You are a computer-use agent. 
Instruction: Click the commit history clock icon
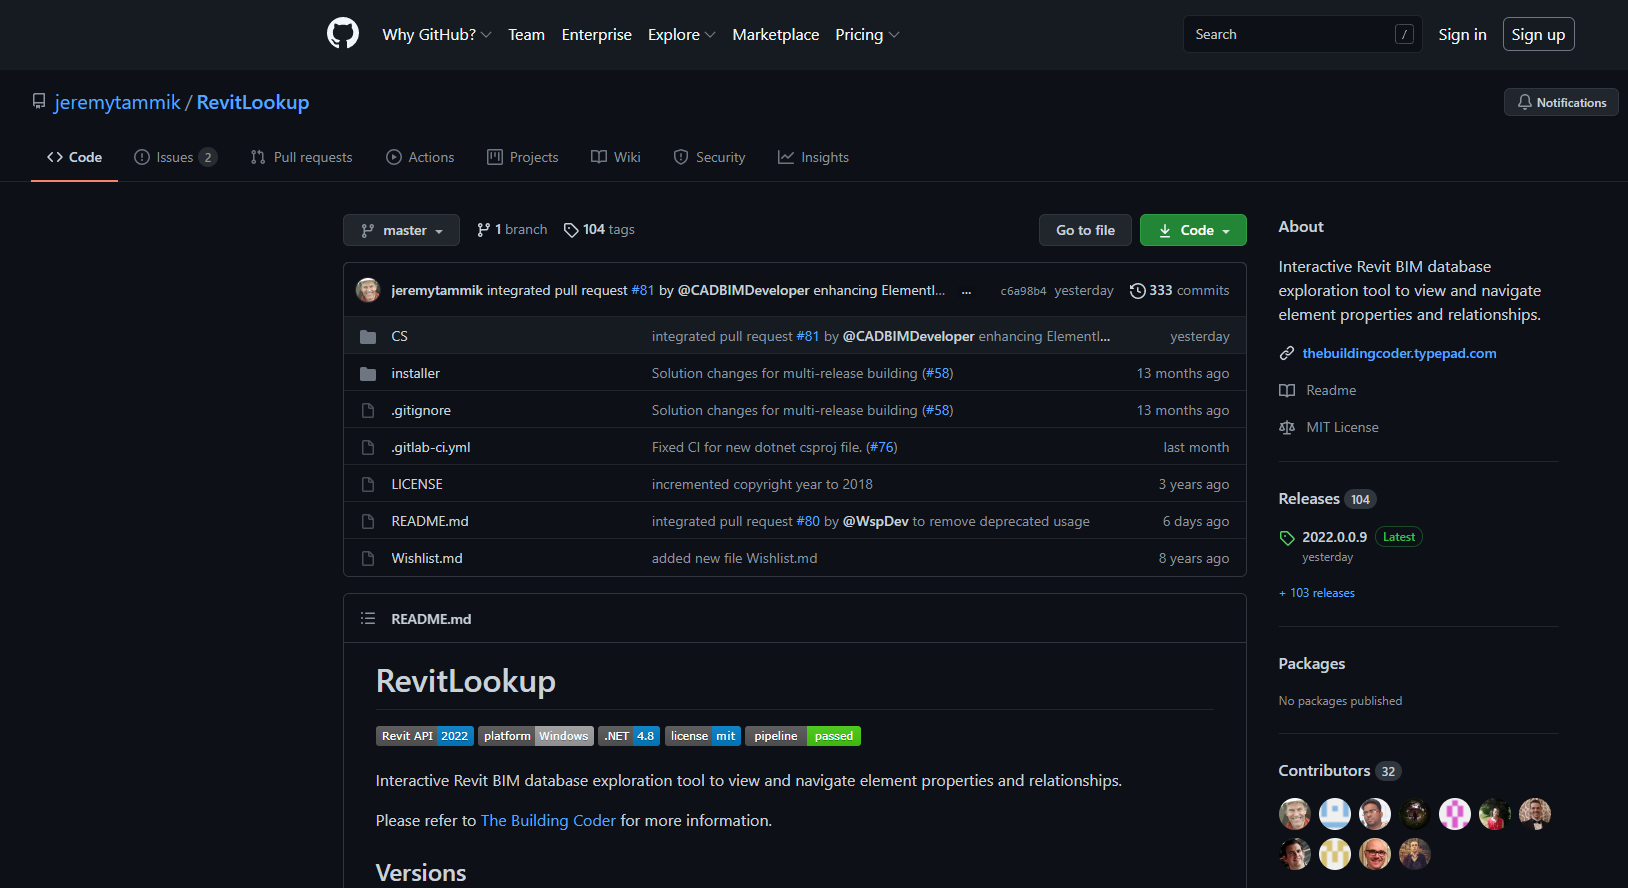(x=1137, y=291)
